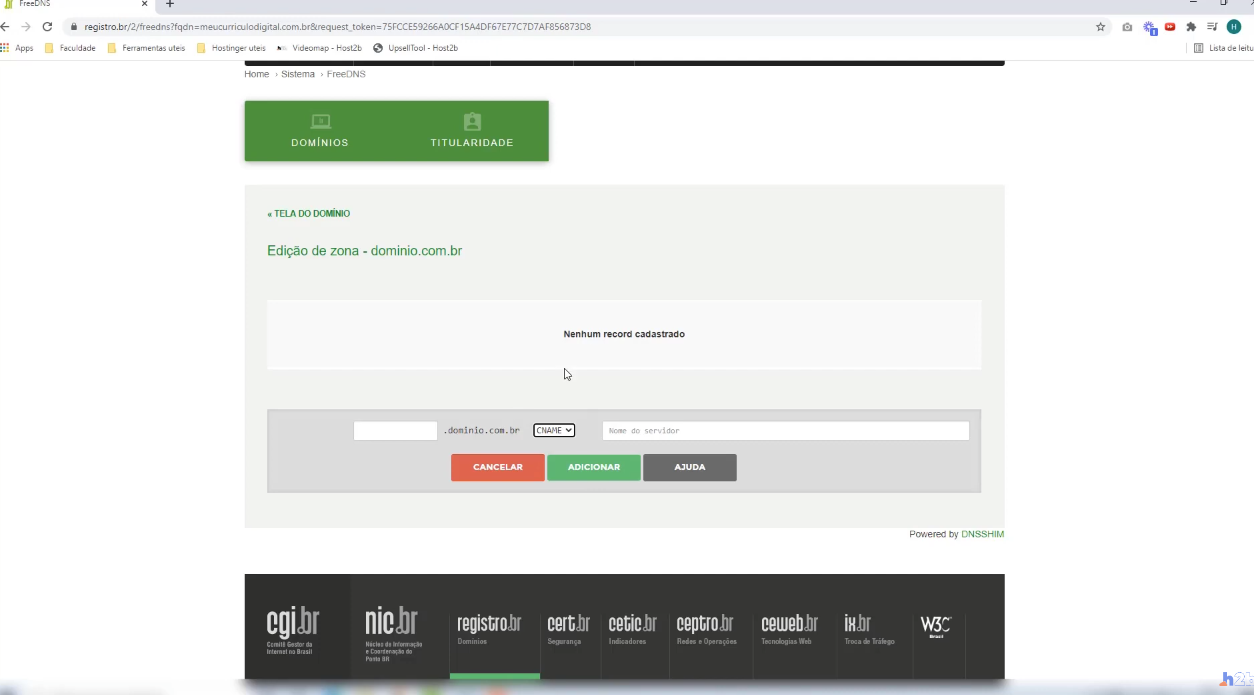
Task: Go back via Tela do Domínio link
Action: 309,214
